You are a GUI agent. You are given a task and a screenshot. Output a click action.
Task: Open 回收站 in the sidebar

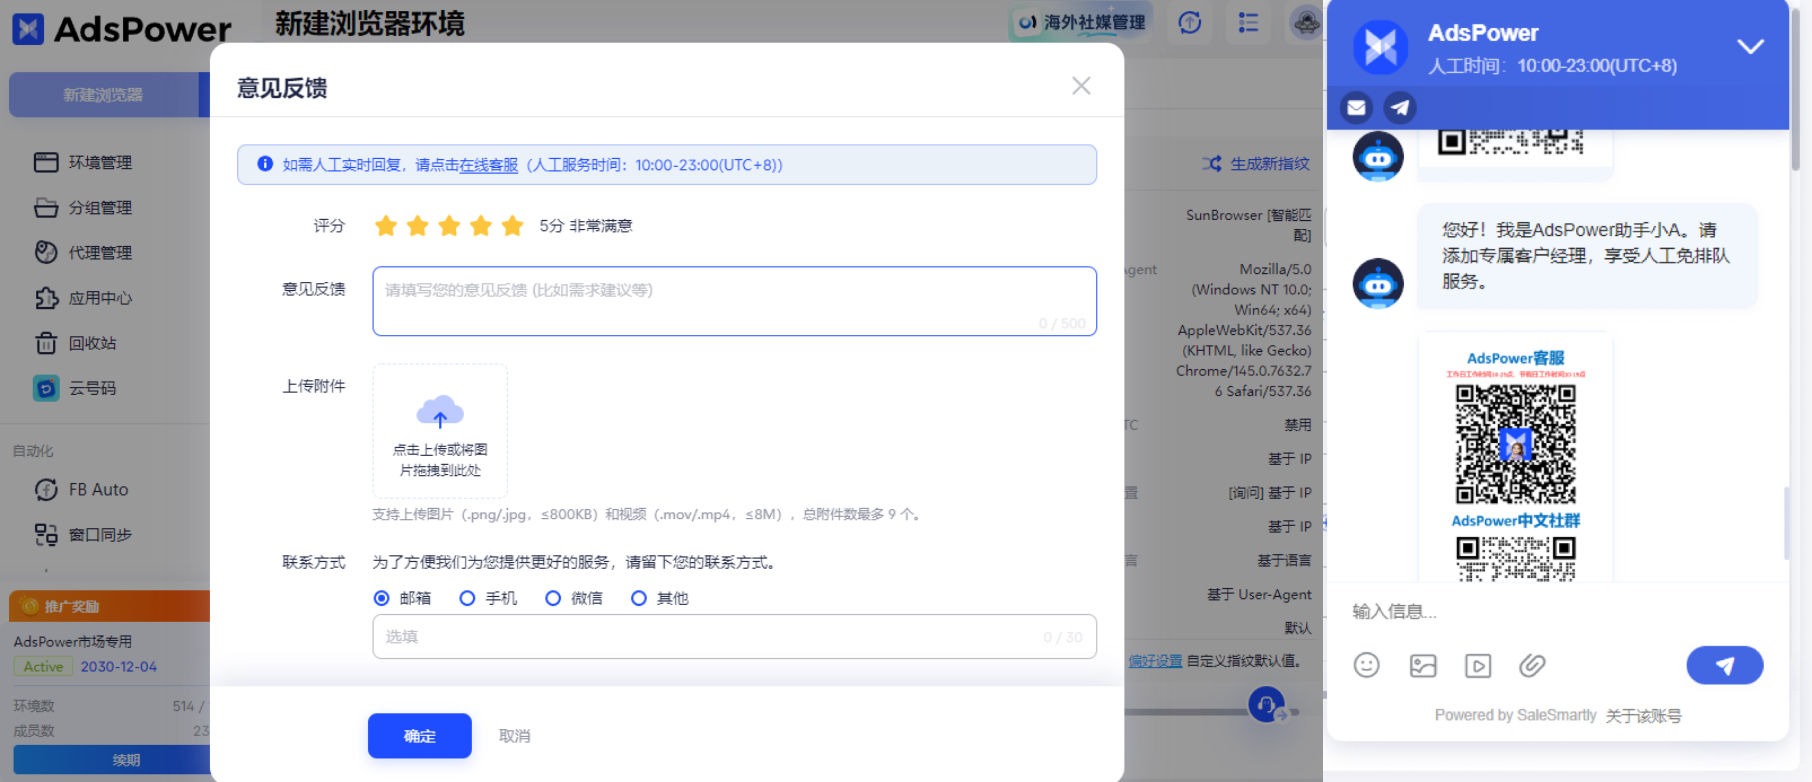coord(76,343)
